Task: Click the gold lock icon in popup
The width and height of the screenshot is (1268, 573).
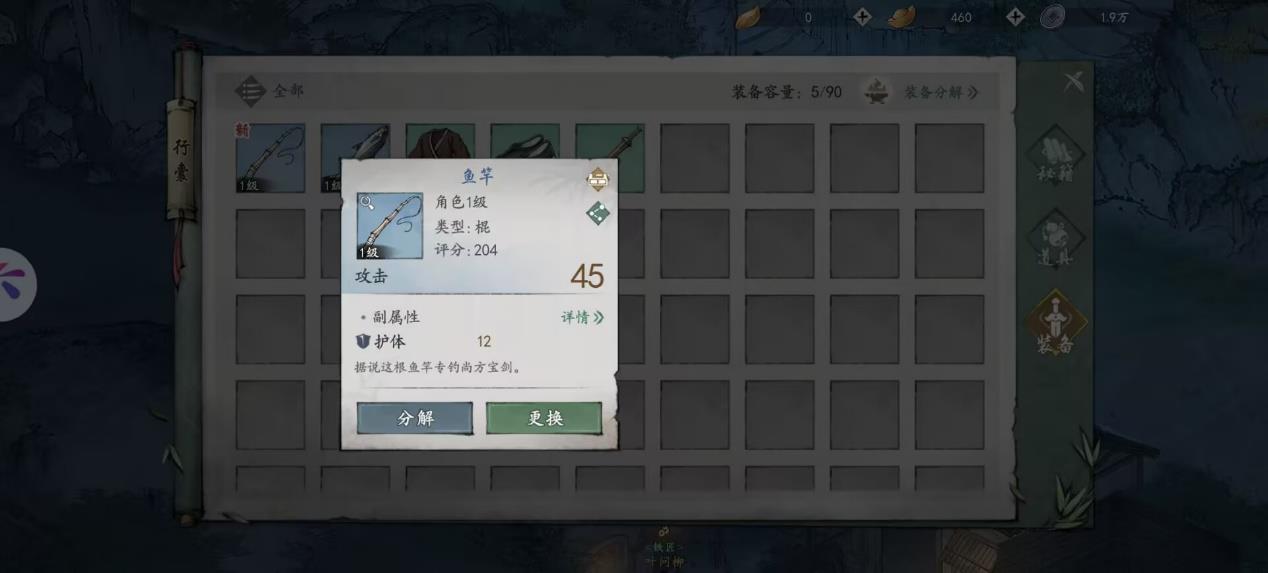Action: [x=597, y=180]
